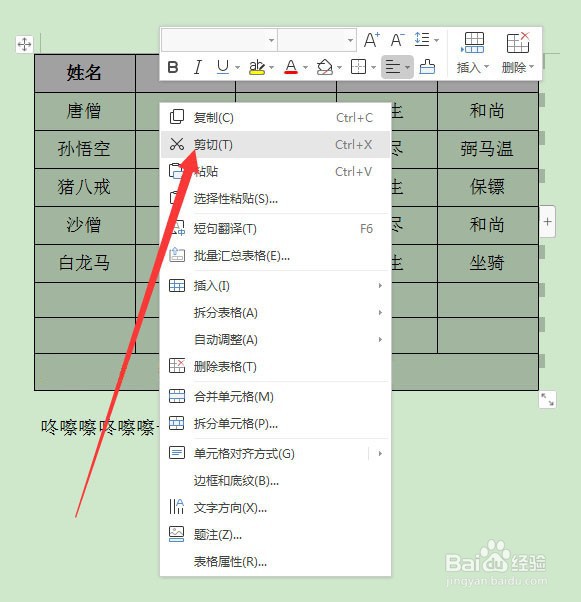Click the merge cells icon
581x602 pixels.
point(177,396)
